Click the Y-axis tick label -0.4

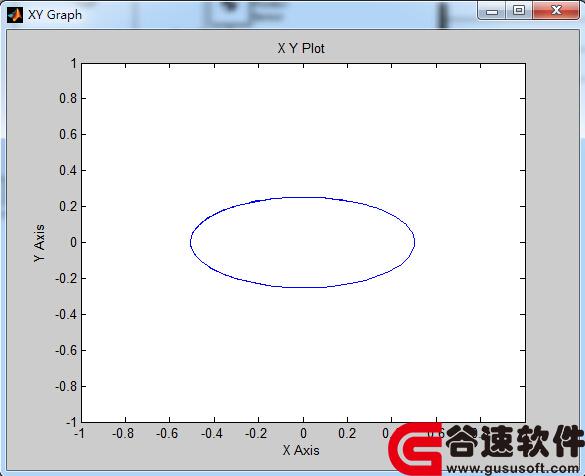66,314
